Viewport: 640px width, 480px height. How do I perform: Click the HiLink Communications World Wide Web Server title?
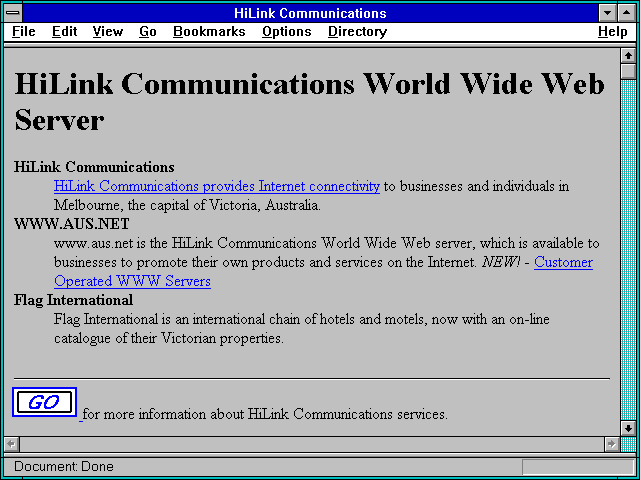(309, 102)
